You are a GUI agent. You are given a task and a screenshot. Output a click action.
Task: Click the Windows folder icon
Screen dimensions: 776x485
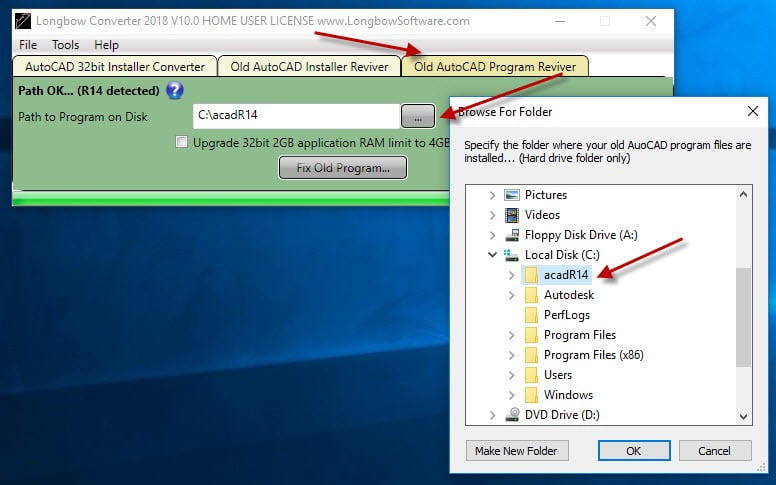[531, 395]
